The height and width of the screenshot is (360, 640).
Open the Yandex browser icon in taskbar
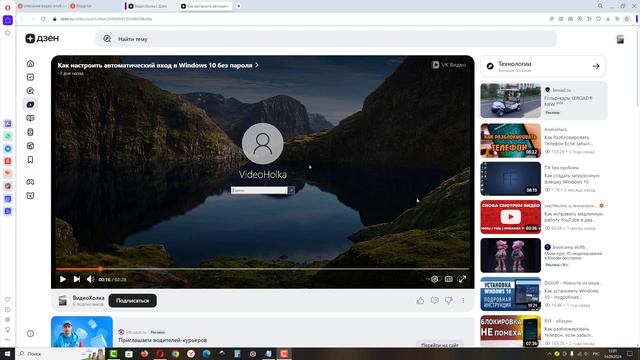pos(191,353)
